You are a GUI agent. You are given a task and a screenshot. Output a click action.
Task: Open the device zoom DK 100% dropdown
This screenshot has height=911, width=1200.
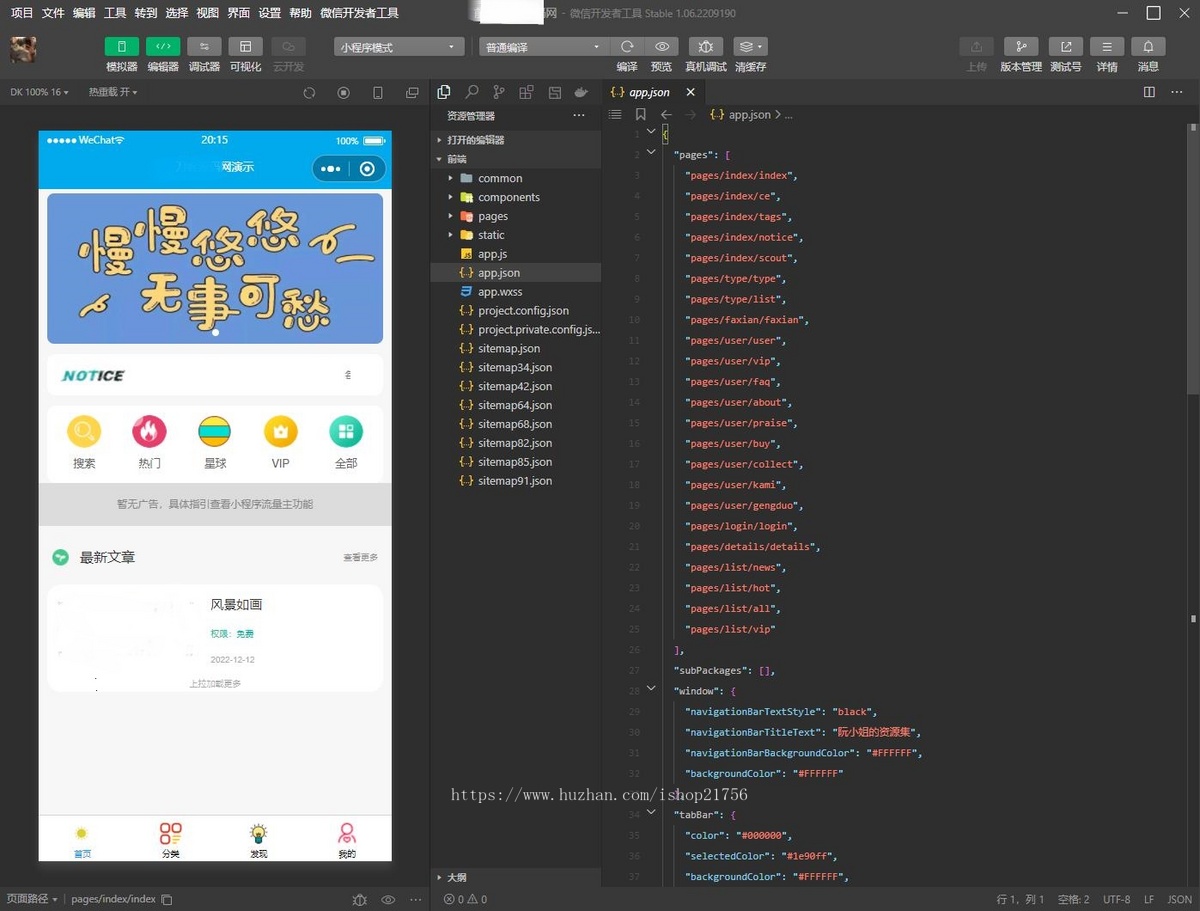(40, 92)
